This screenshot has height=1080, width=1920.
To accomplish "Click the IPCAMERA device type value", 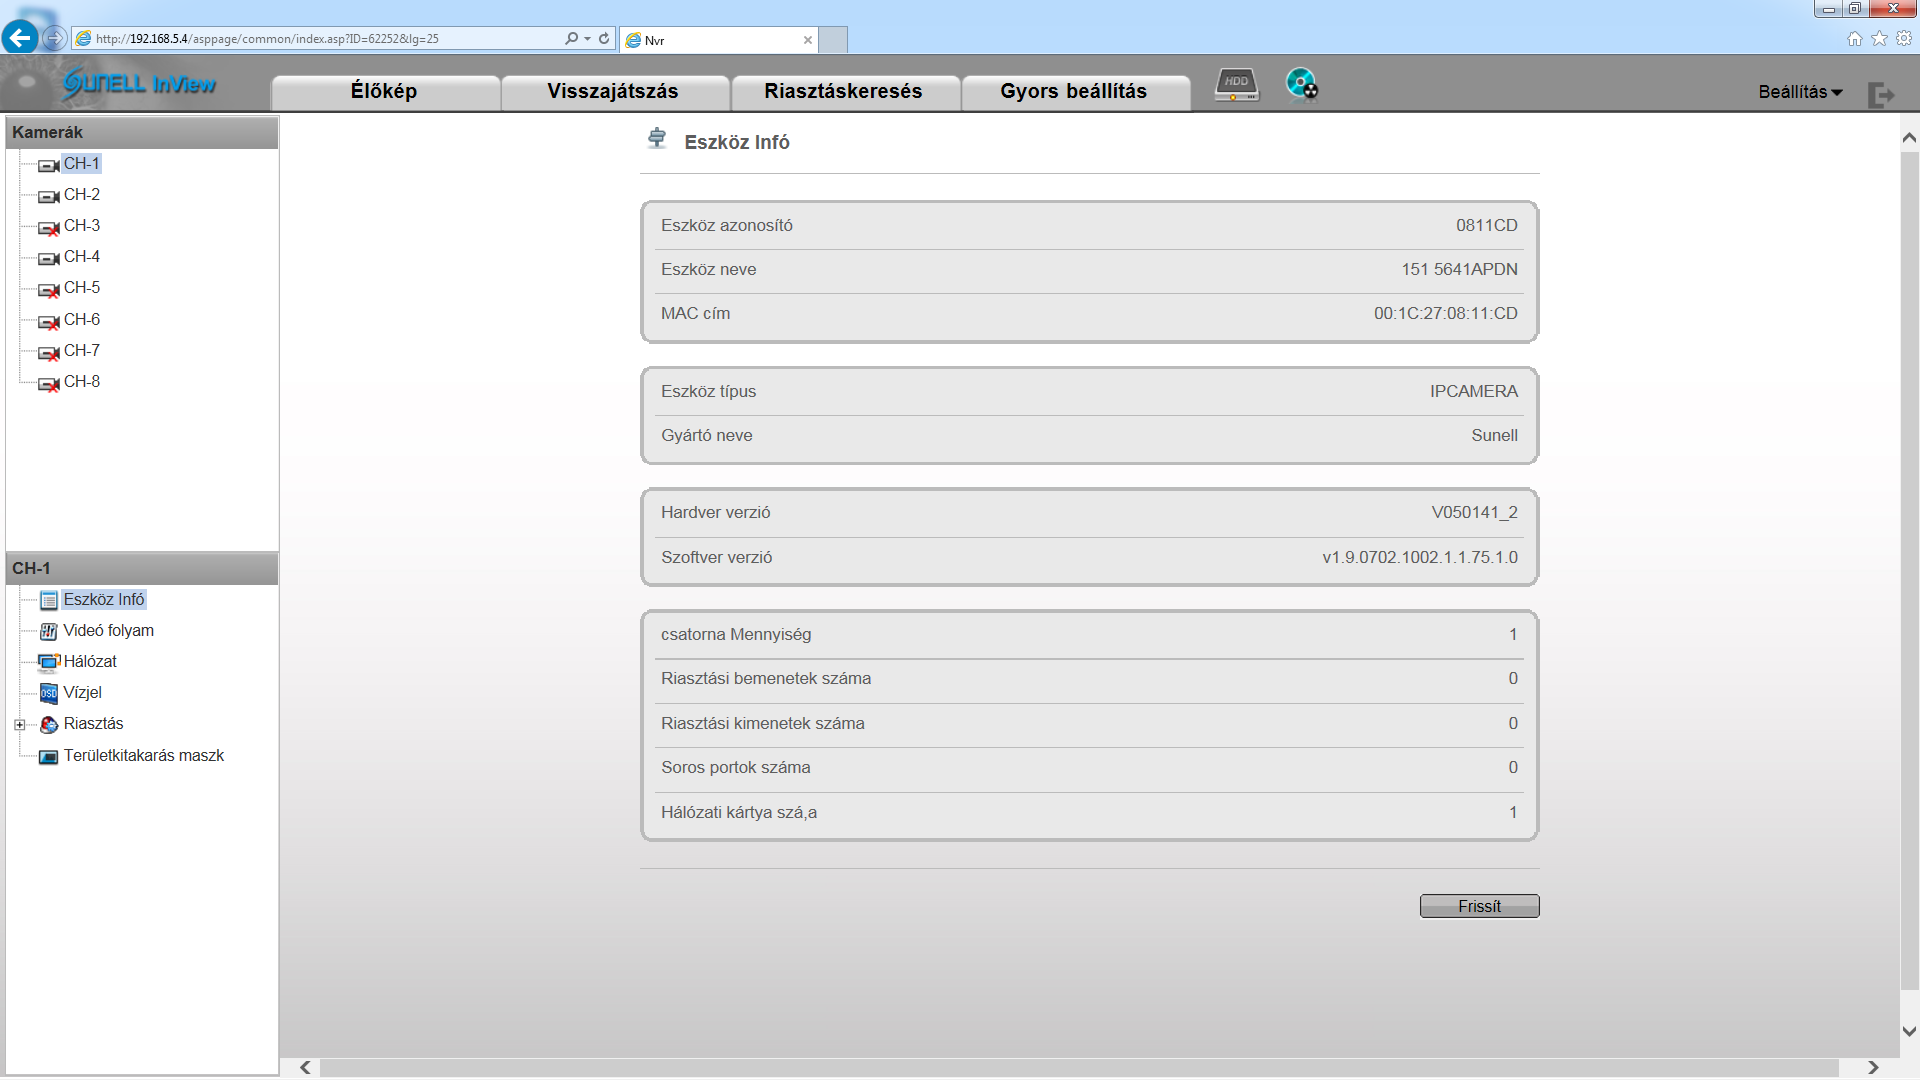I will [x=1473, y=392].
